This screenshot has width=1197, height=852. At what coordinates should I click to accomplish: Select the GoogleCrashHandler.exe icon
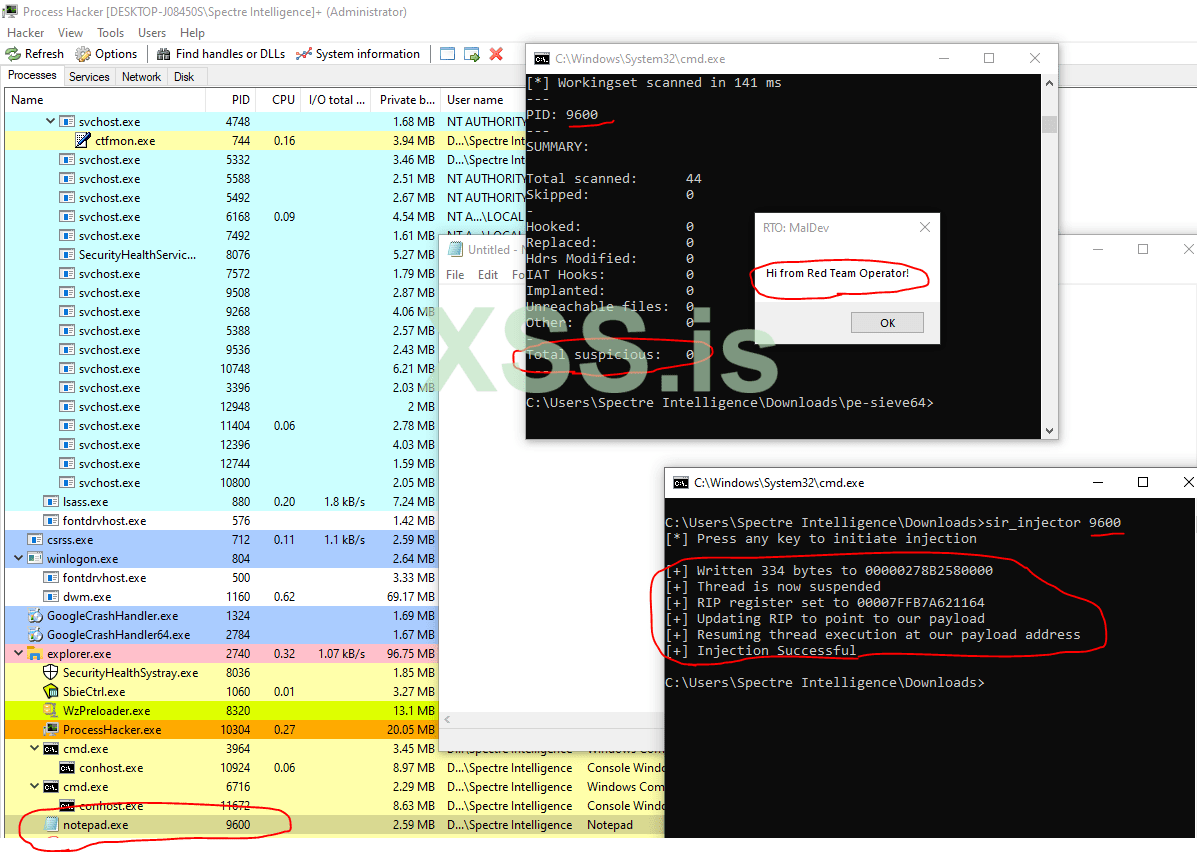(x=35, y=615)
